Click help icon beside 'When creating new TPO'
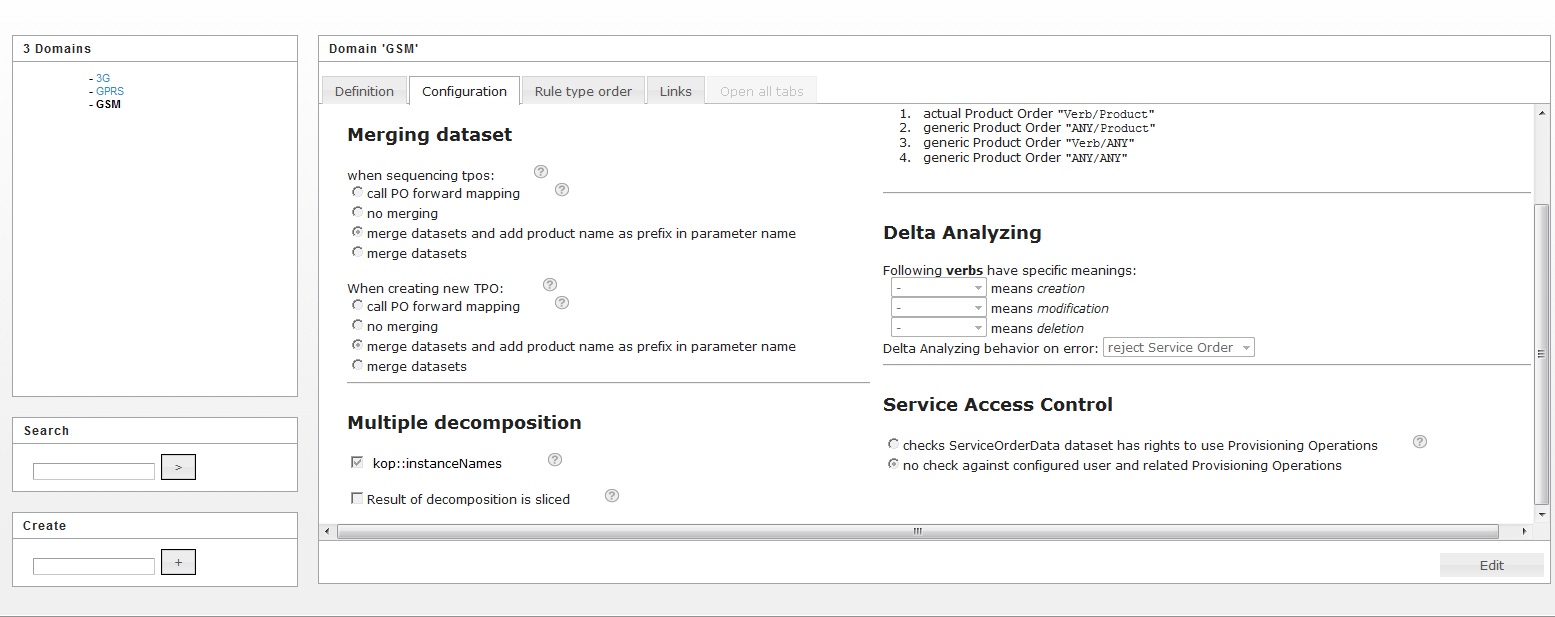Screen dimensions: 1555x617 [549, 285]
